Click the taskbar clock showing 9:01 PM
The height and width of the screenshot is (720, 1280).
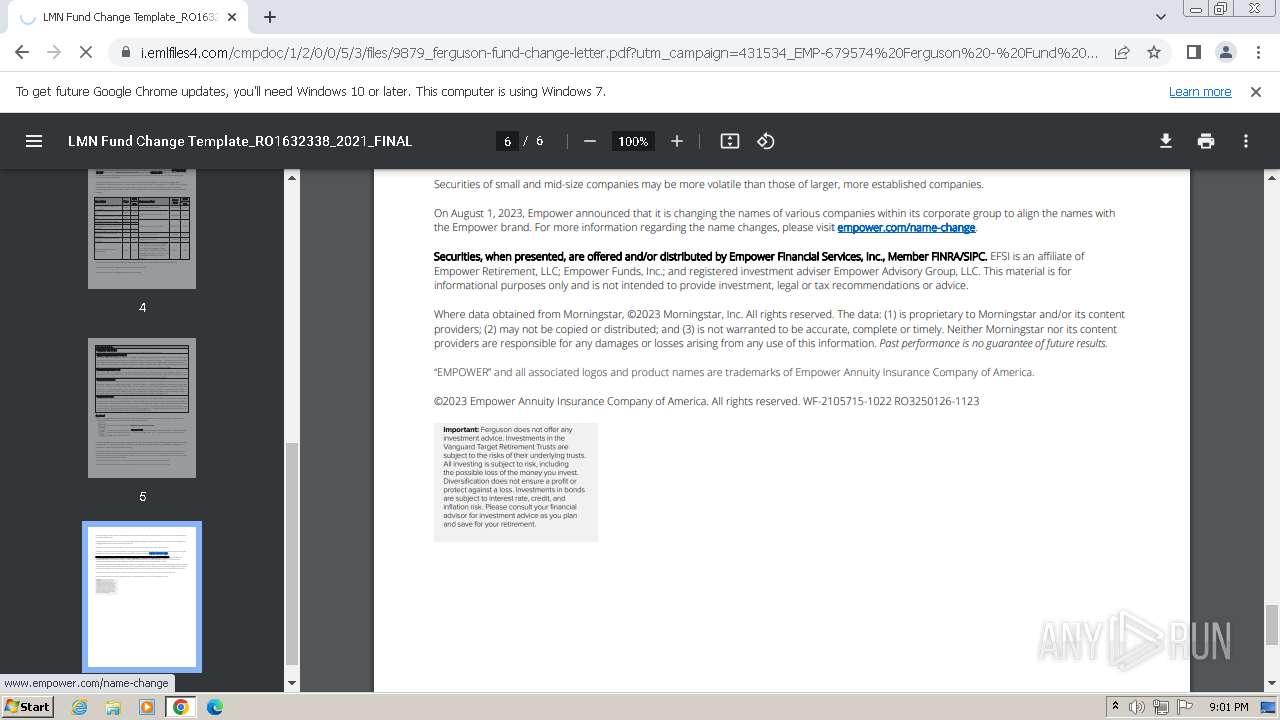(x=1228, y=707)
